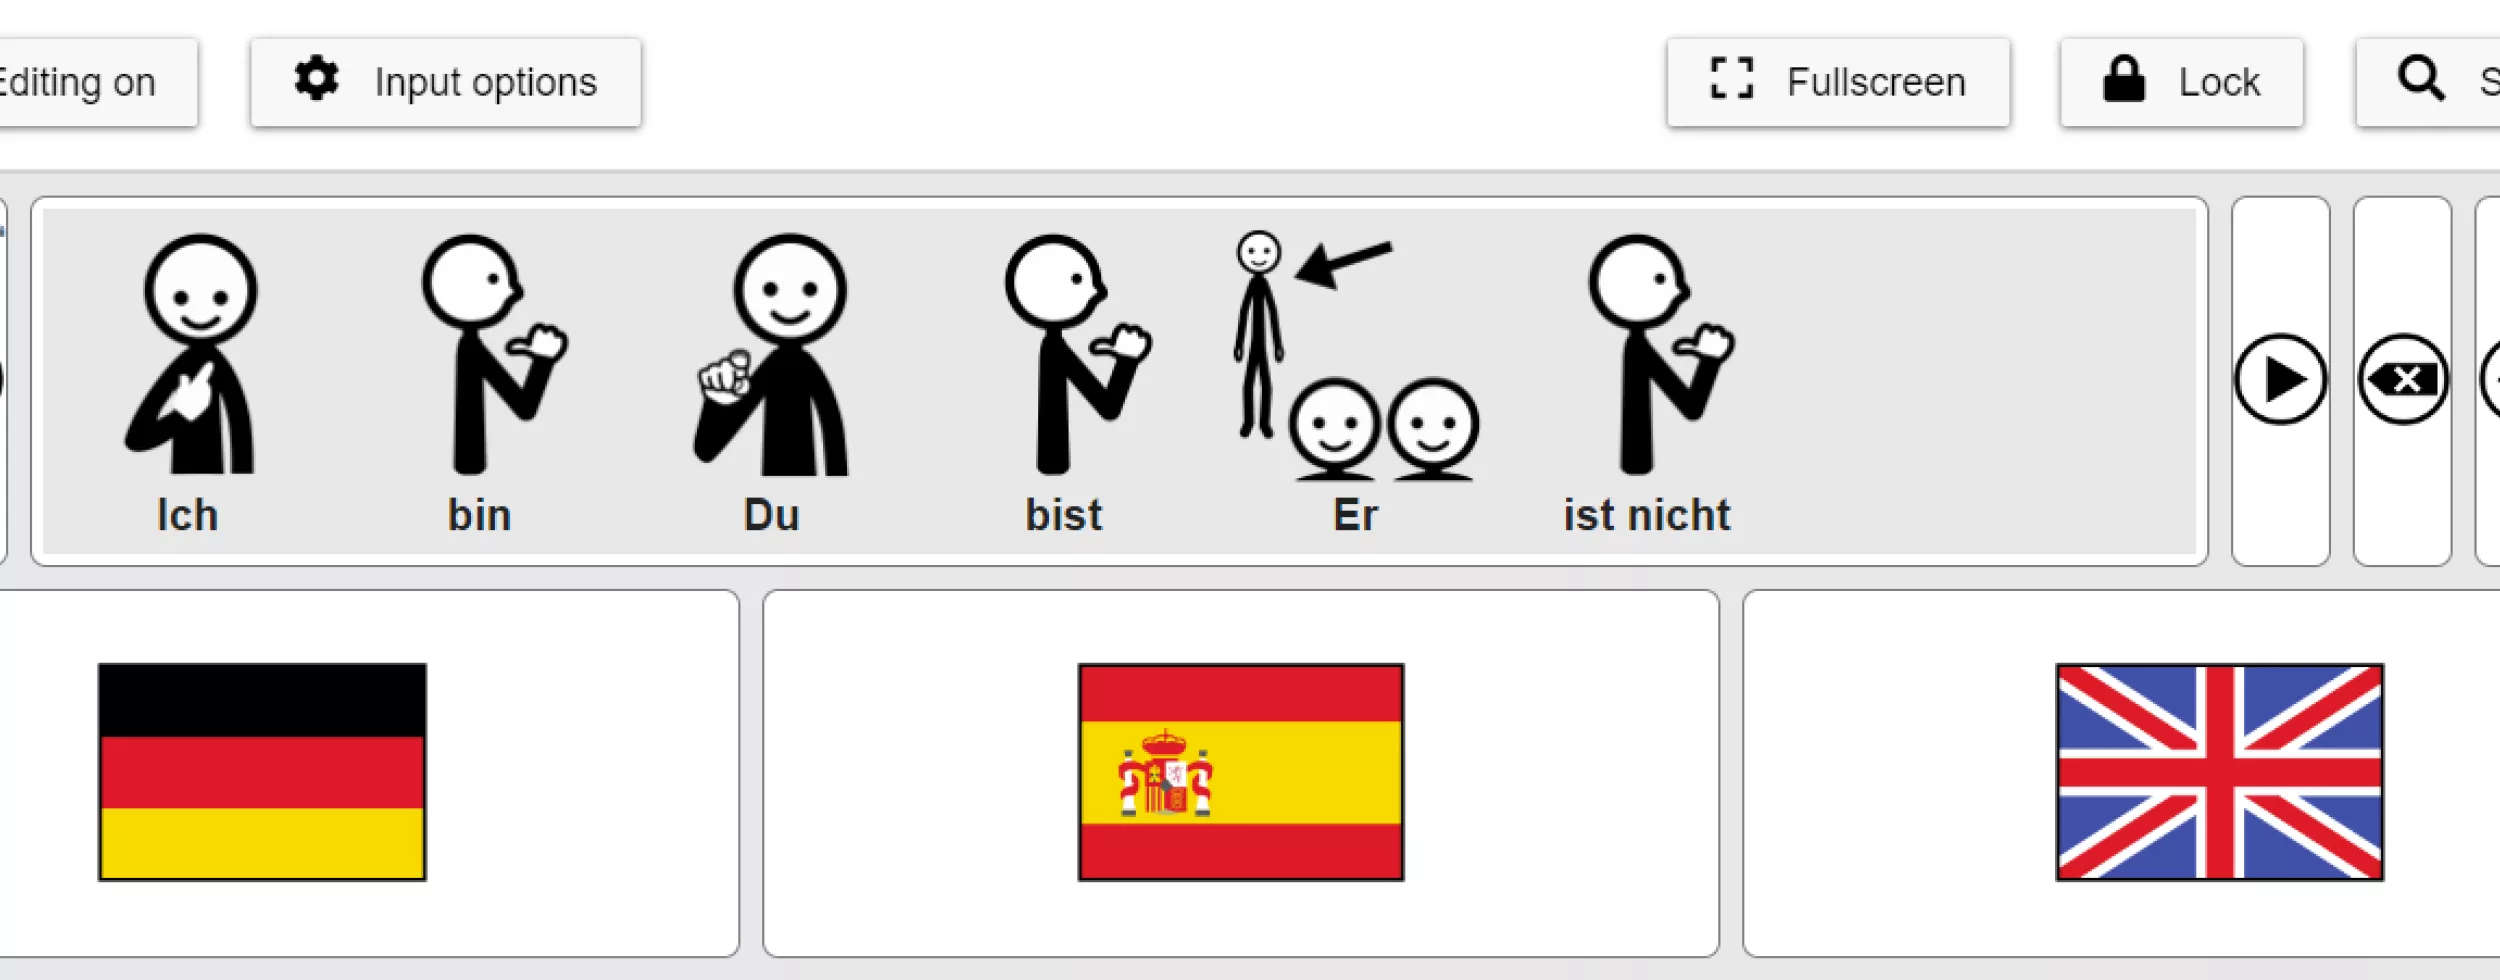Viewport: 2500px width, 980px height.
Task: Enter Fullscreen mode
Action: (1838, 83)
